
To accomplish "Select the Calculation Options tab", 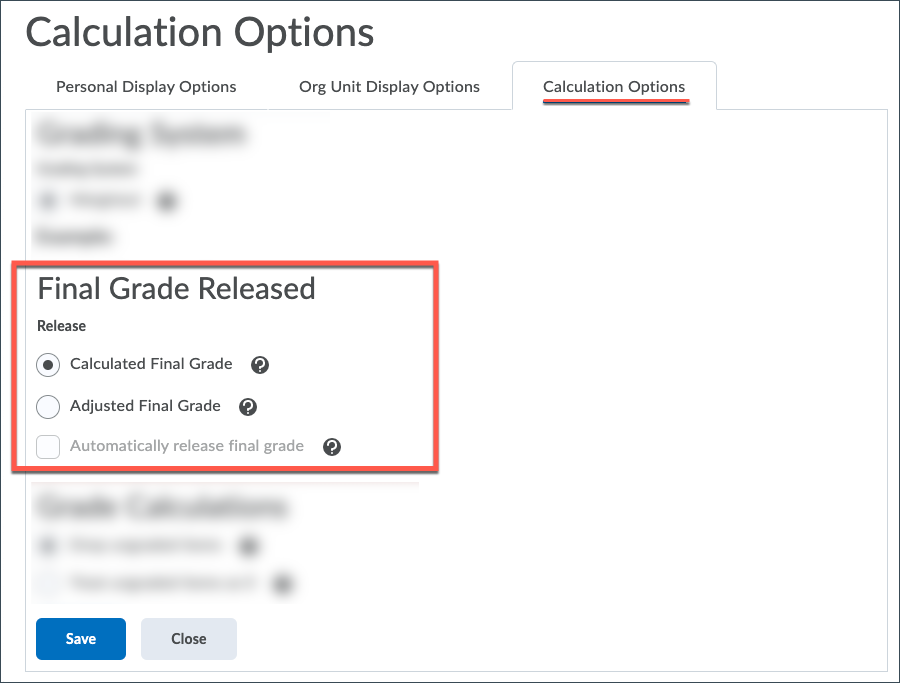I will 614,87.
